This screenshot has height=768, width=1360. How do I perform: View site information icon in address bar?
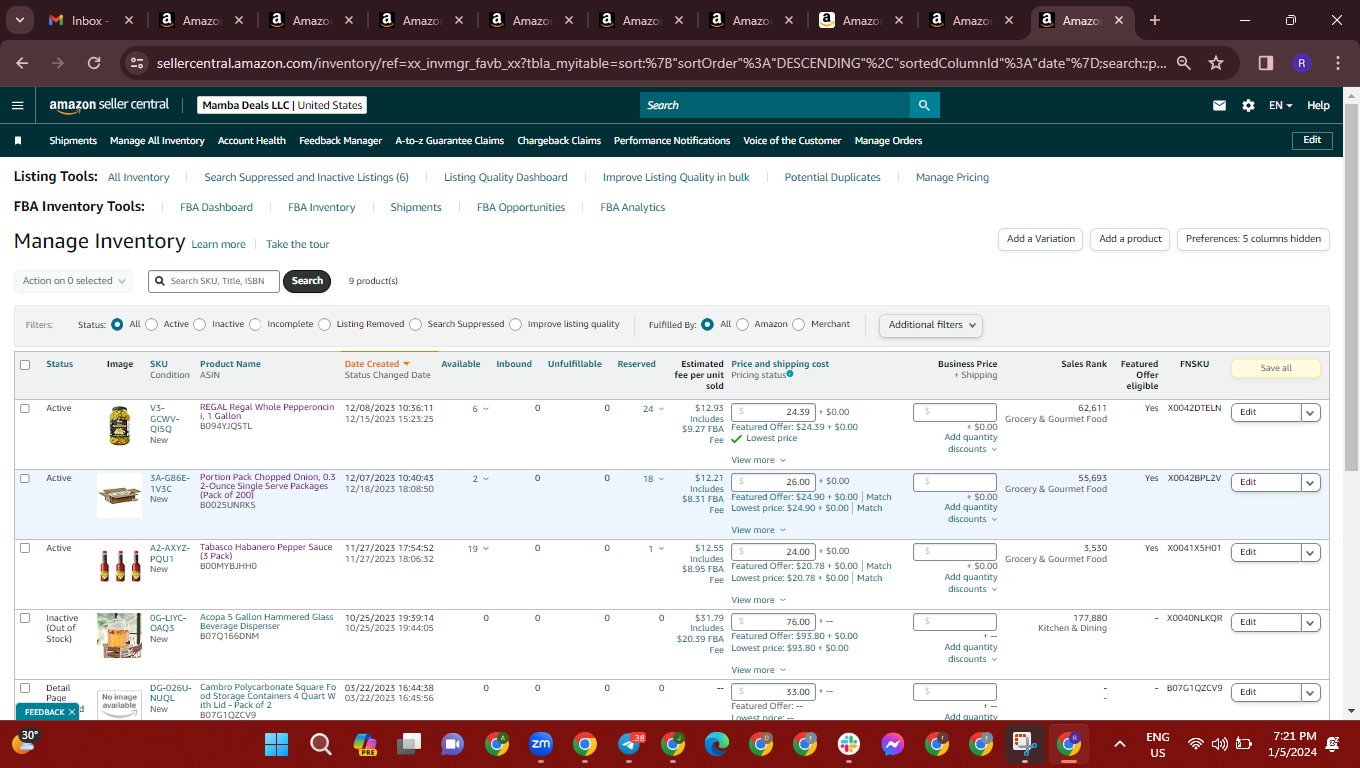tap(137, 63)
